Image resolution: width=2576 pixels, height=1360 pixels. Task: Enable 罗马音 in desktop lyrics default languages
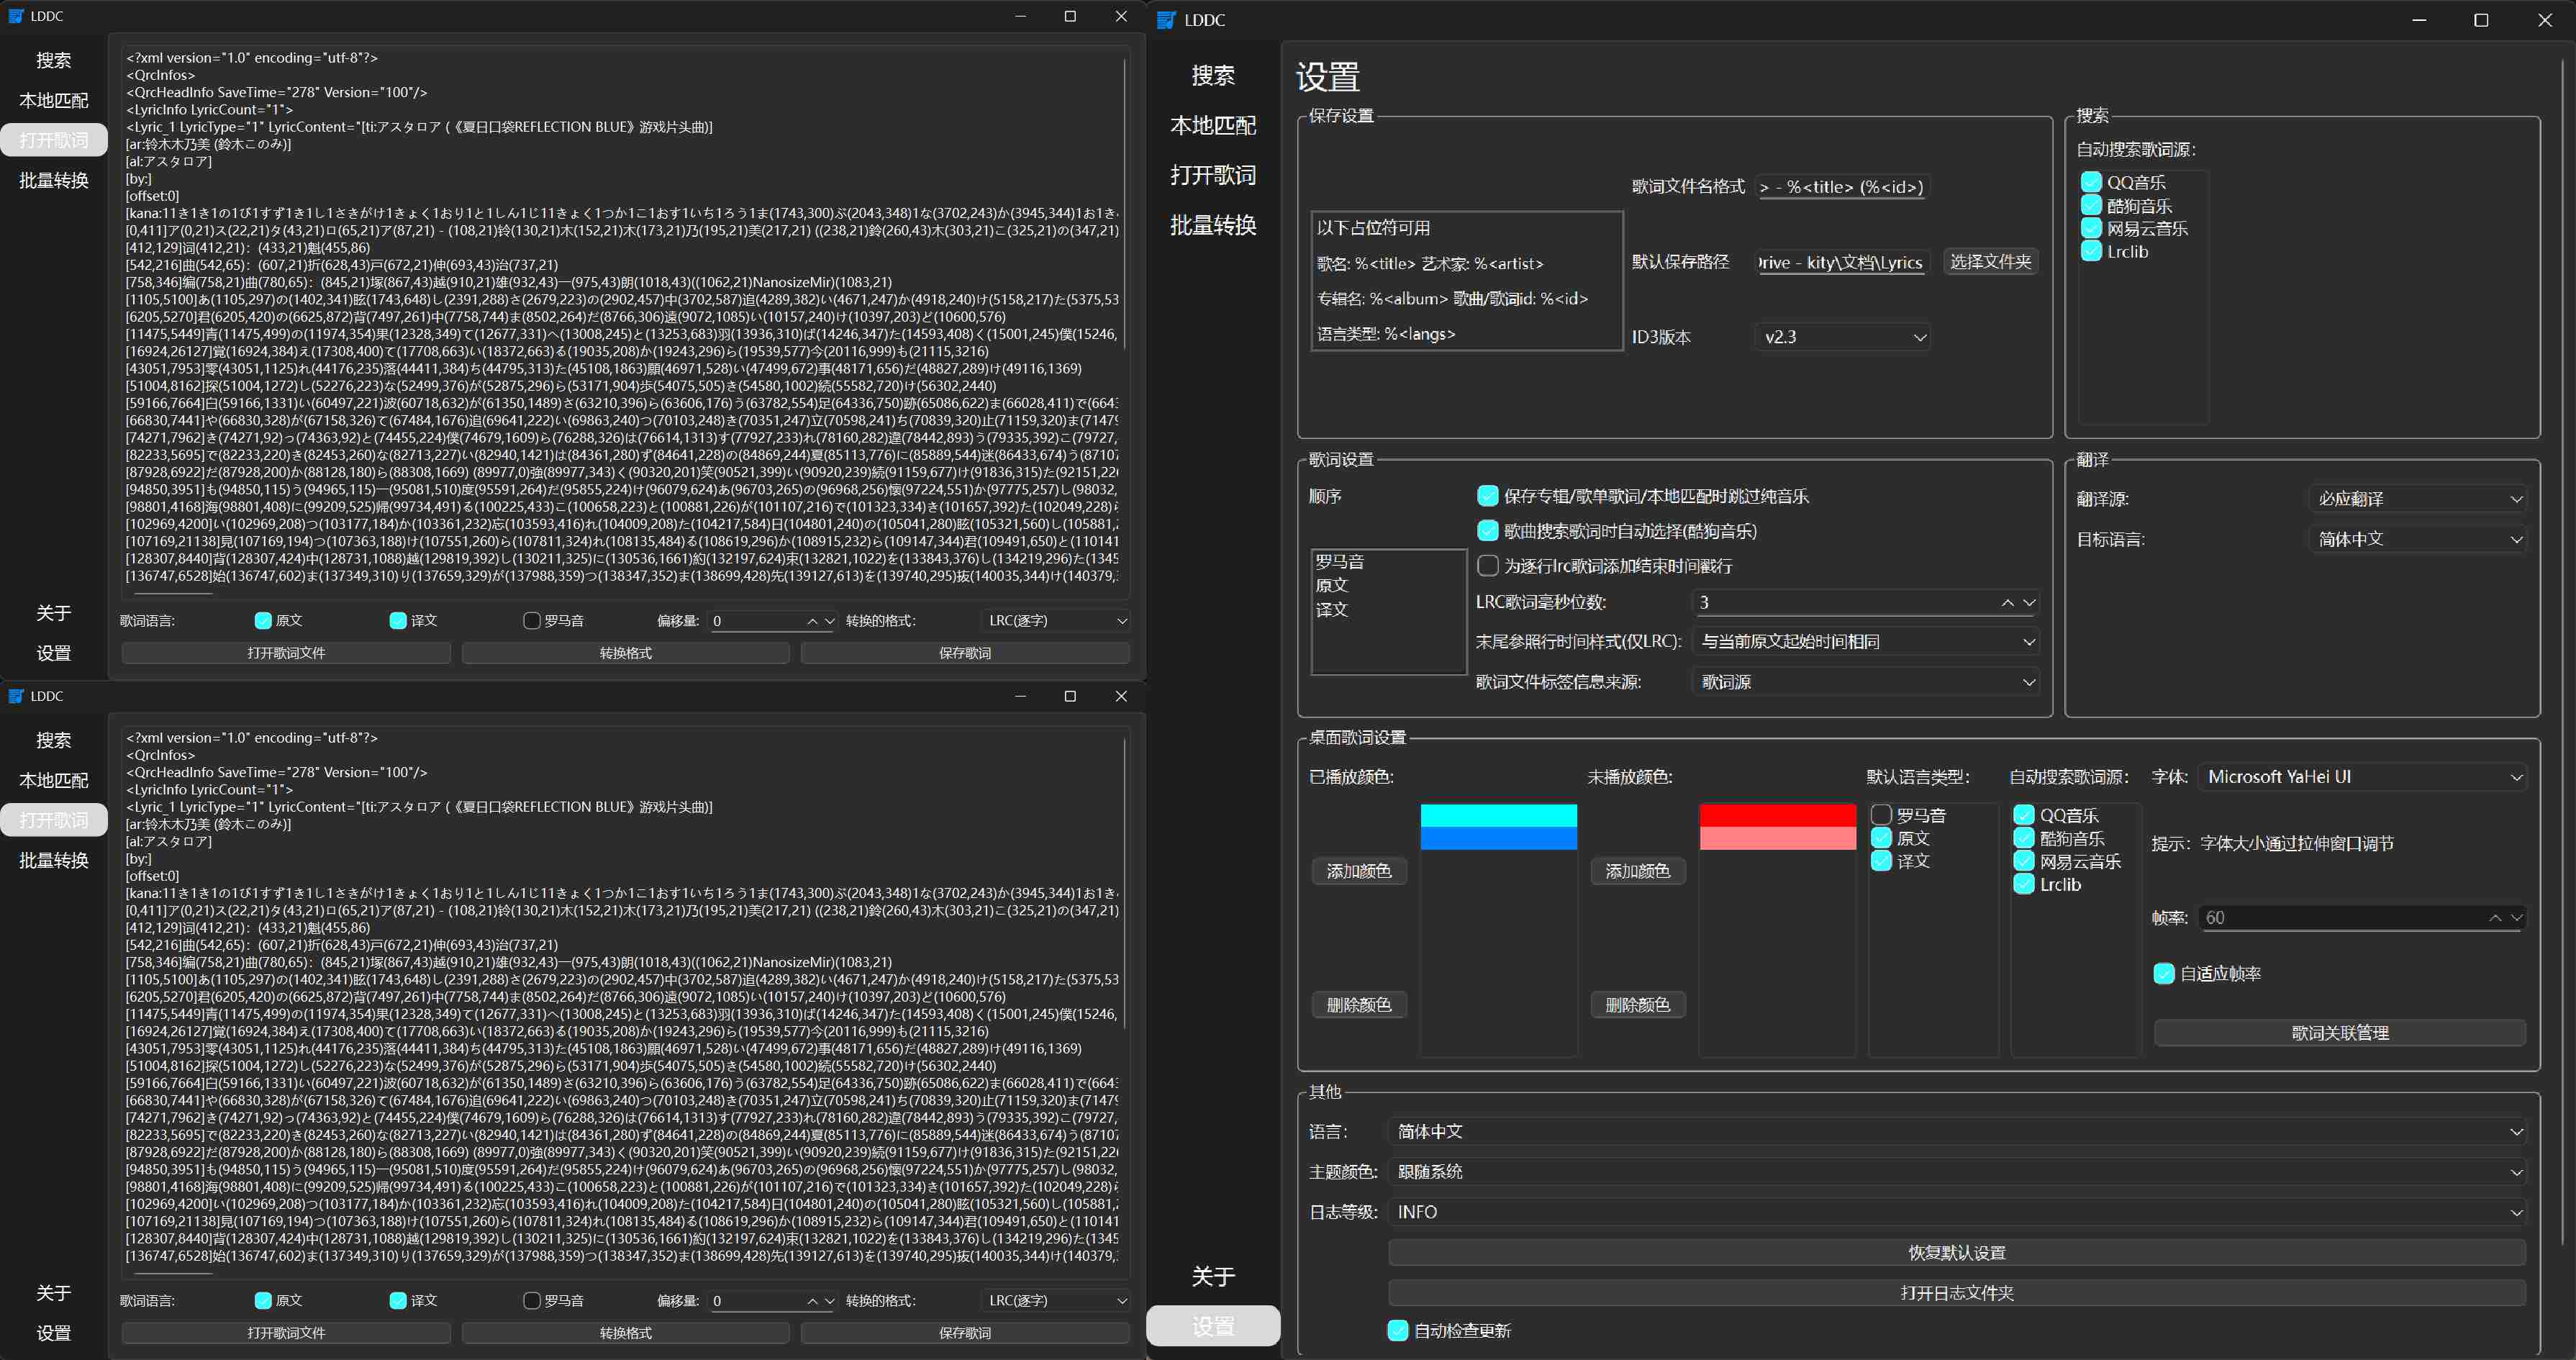1881,815
